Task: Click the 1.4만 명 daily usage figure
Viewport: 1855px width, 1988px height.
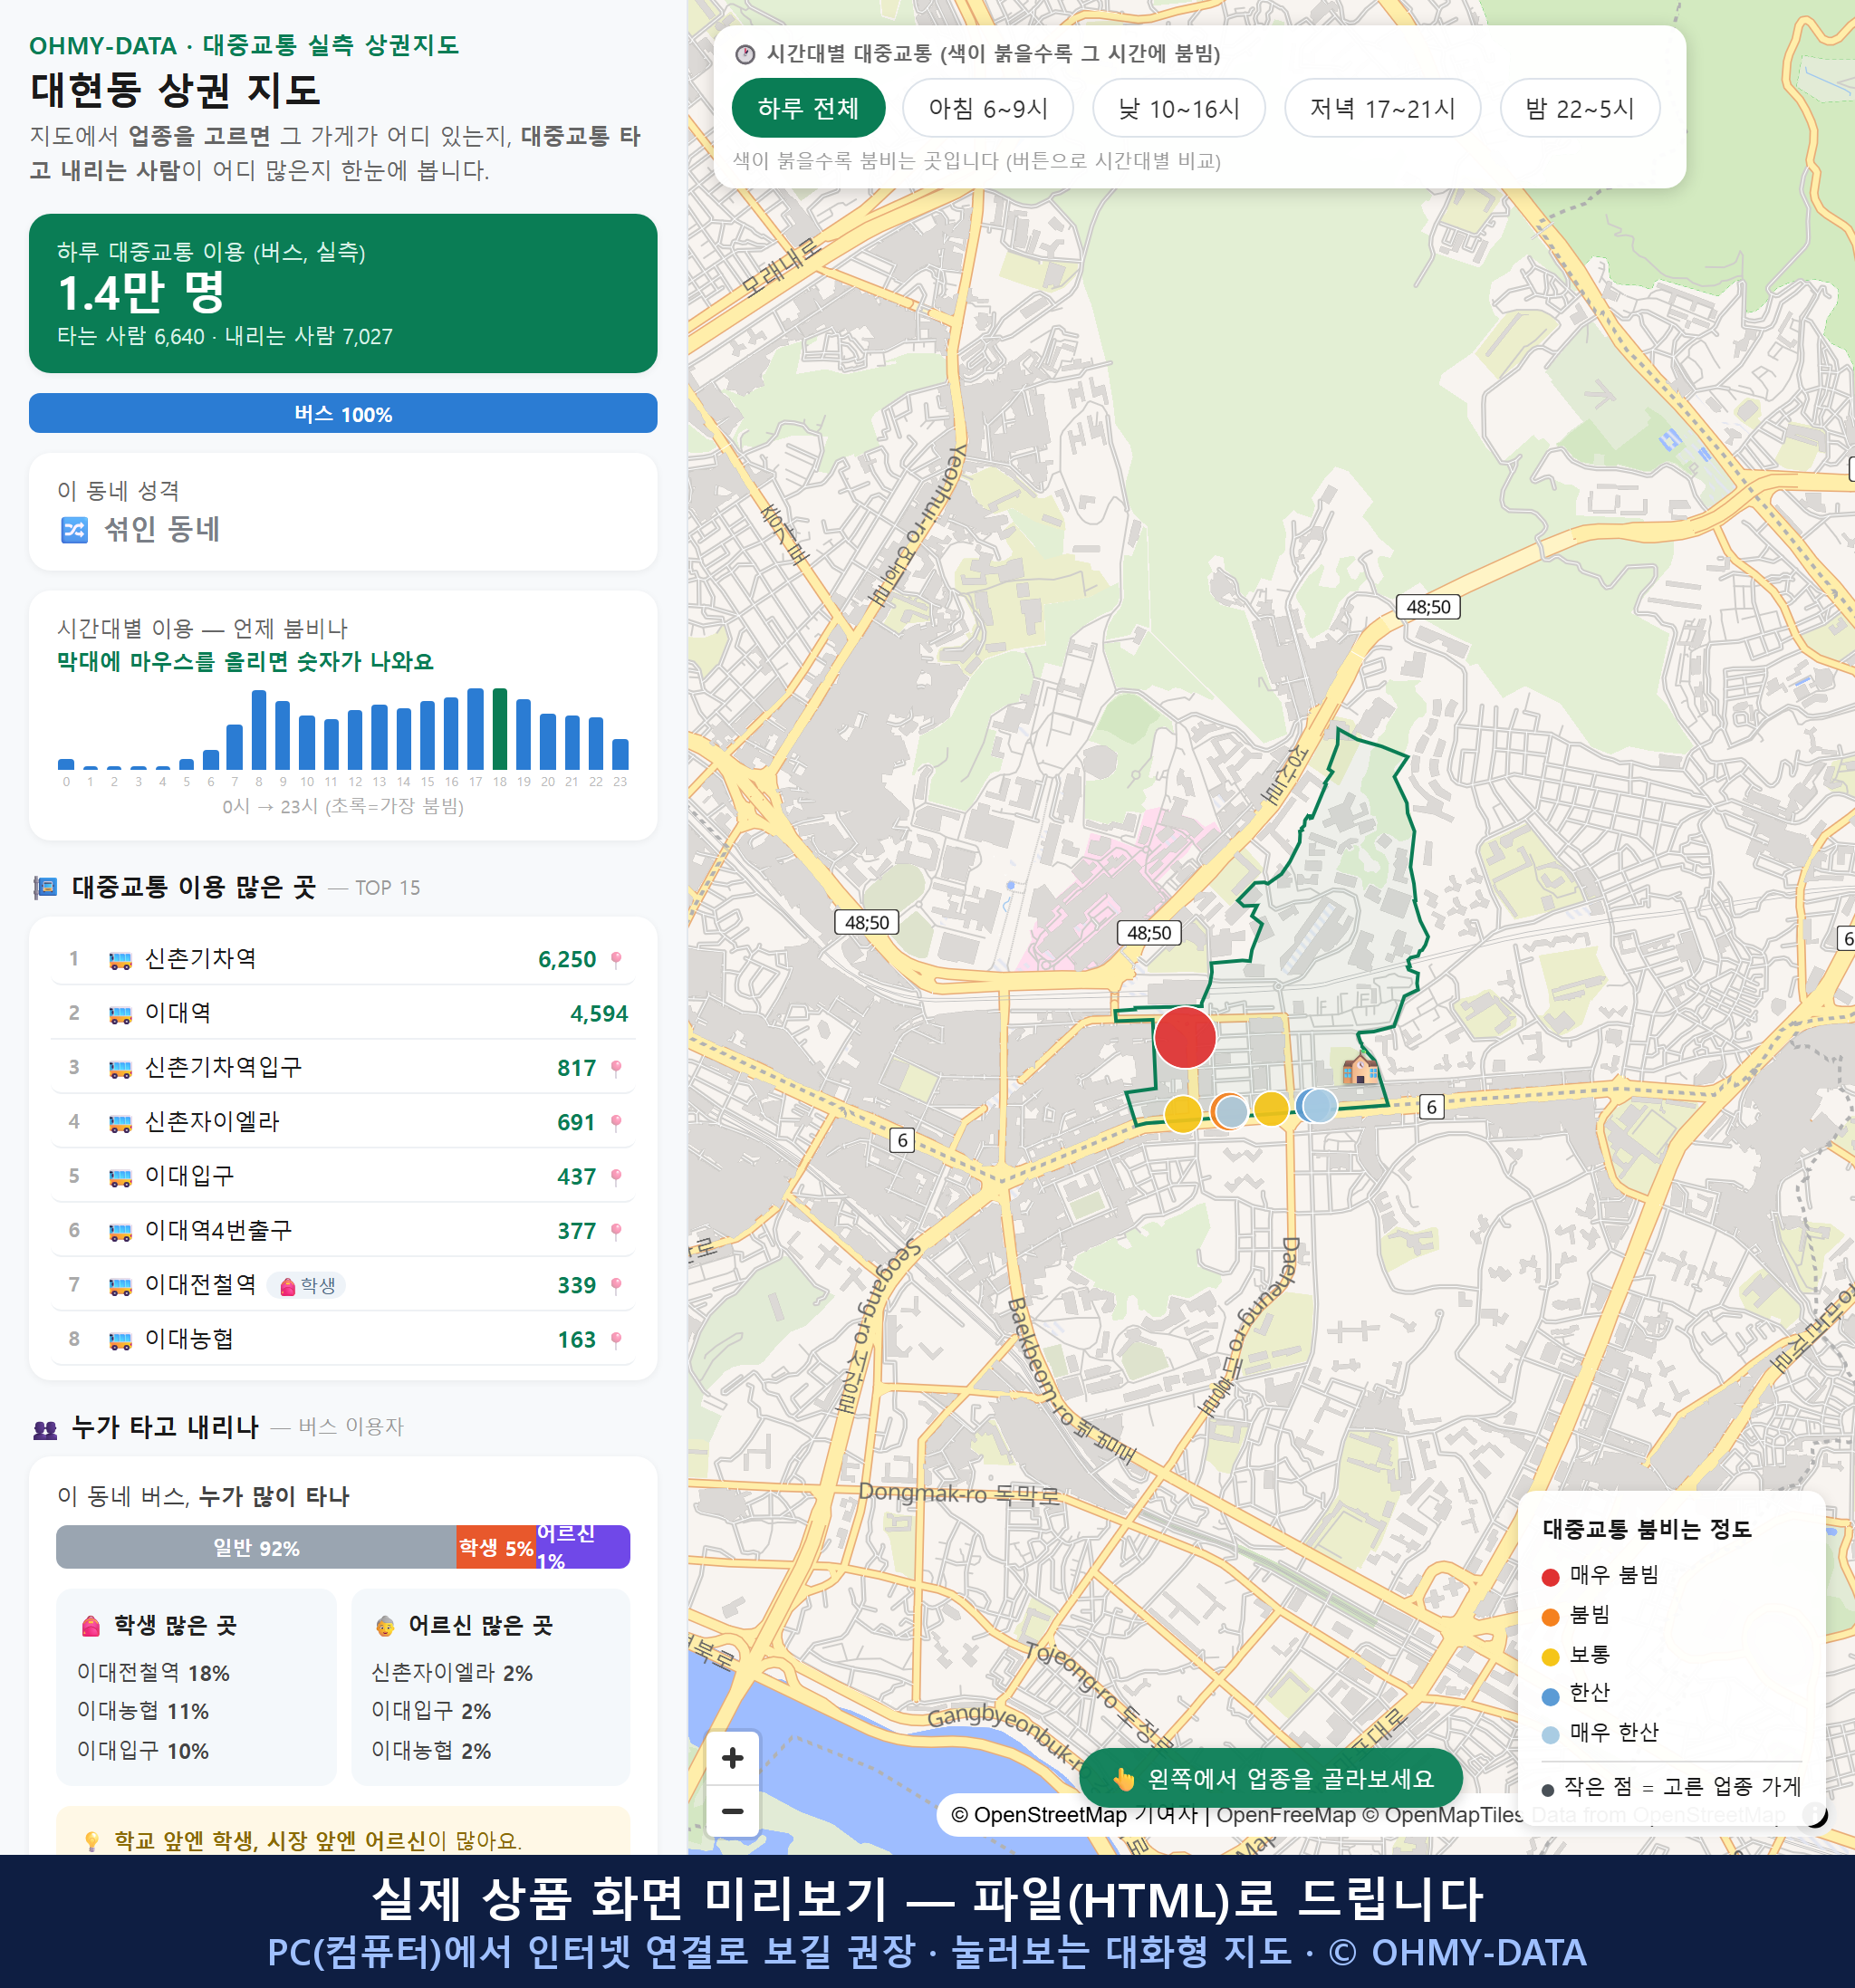Action: [x=141, y=292]
